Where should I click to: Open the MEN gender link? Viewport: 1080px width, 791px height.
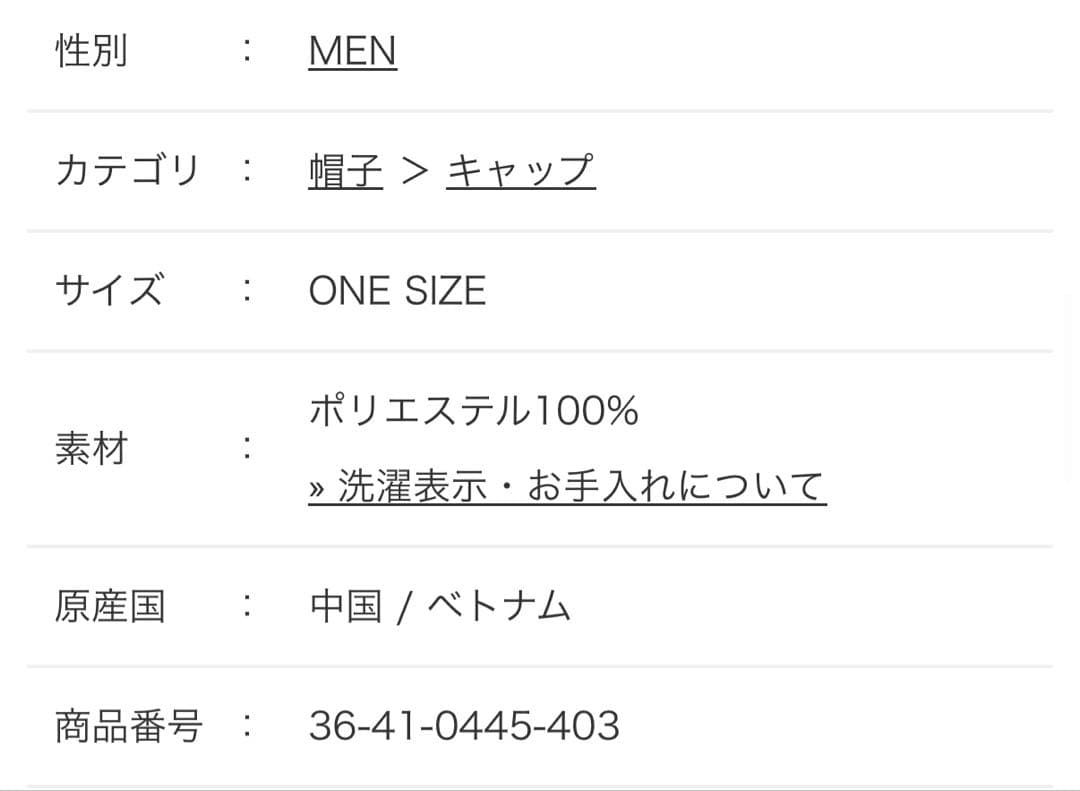tap(352, 51)
